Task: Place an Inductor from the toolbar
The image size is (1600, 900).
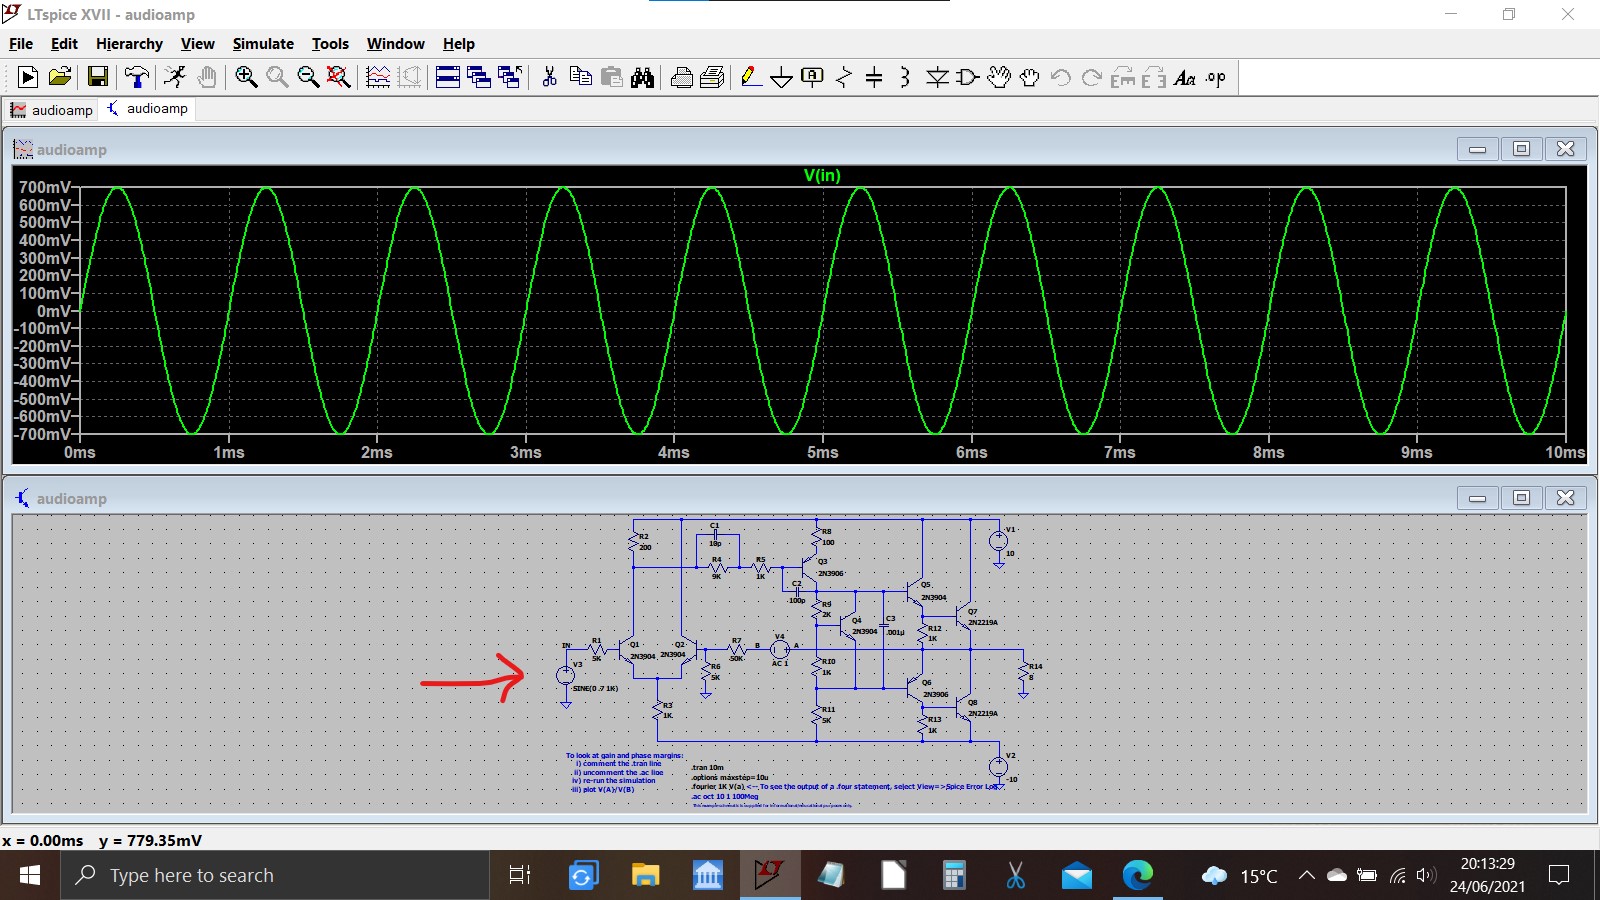Action: click(x=905, y=77)
